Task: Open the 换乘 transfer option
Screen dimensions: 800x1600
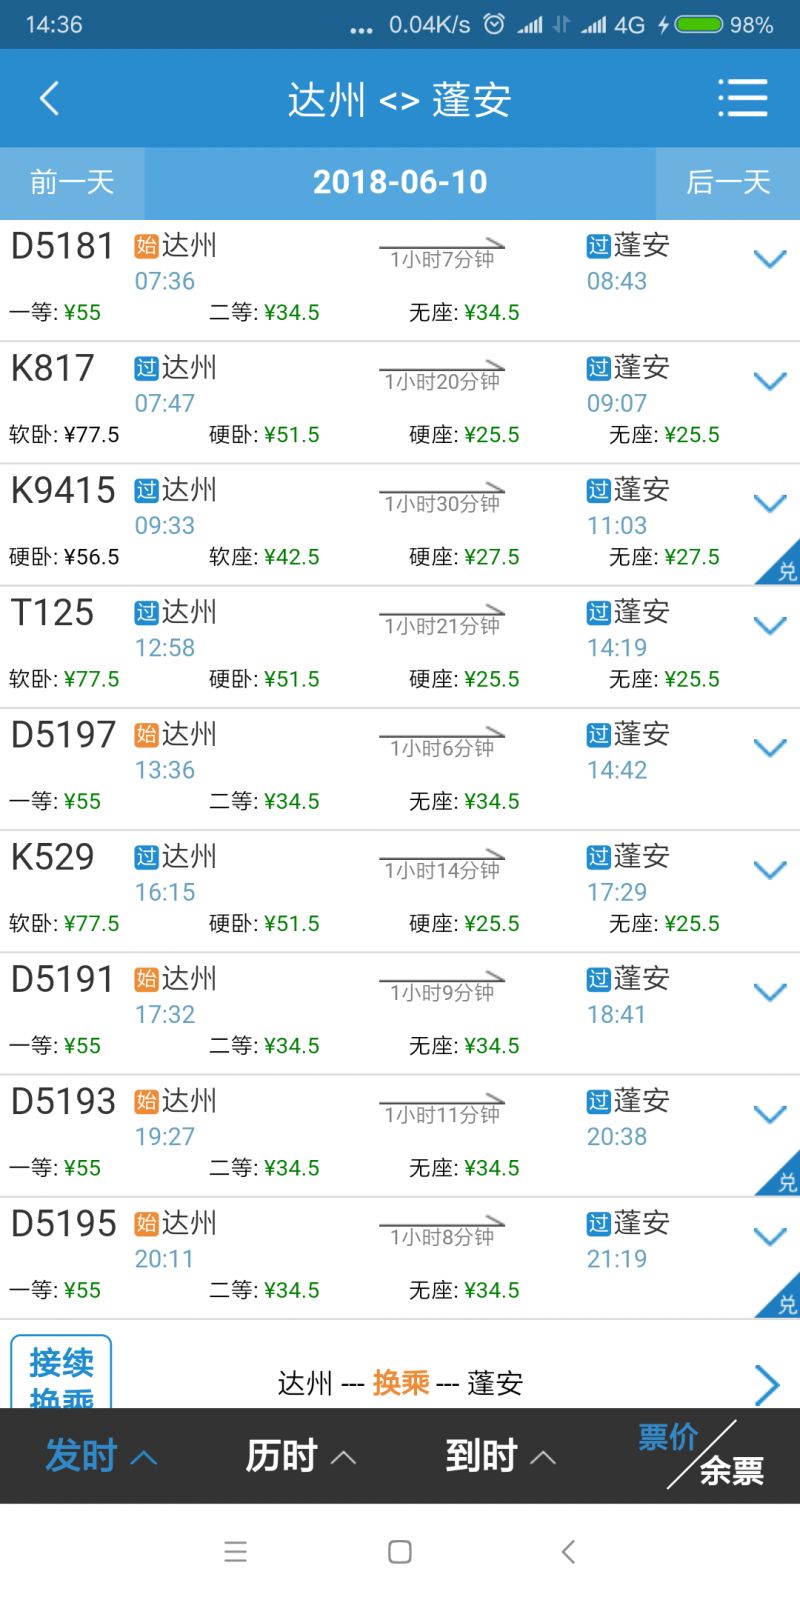Action: coord(400,1384)
